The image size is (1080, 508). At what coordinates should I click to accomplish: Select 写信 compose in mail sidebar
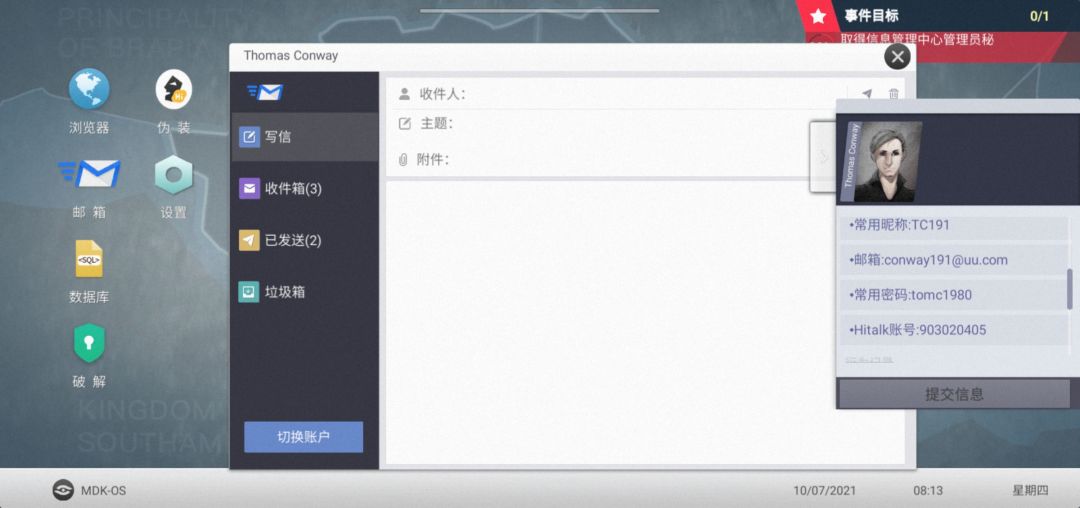click(304, 136)
